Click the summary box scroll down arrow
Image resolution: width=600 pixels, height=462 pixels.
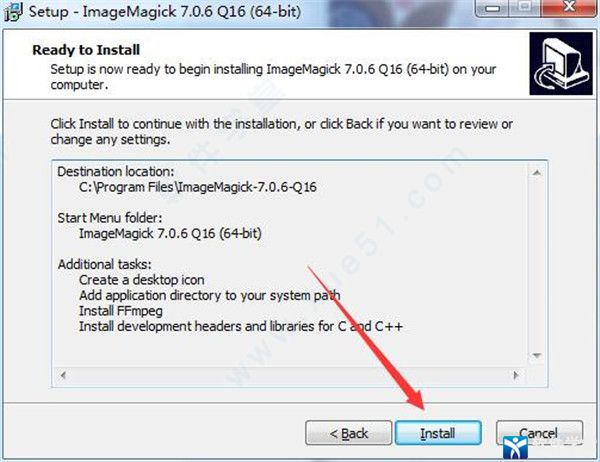click(536, 356)
